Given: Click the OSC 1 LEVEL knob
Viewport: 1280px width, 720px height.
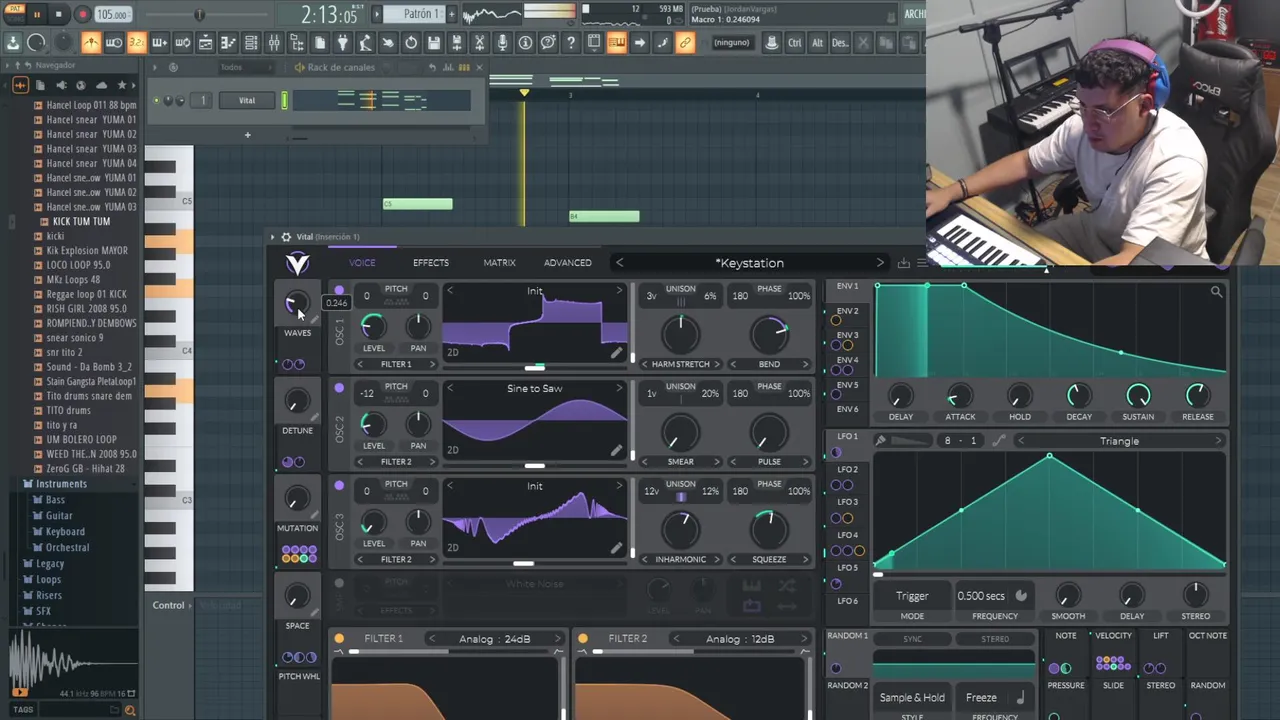Looking at the screenshot, I should coord(372,326).
